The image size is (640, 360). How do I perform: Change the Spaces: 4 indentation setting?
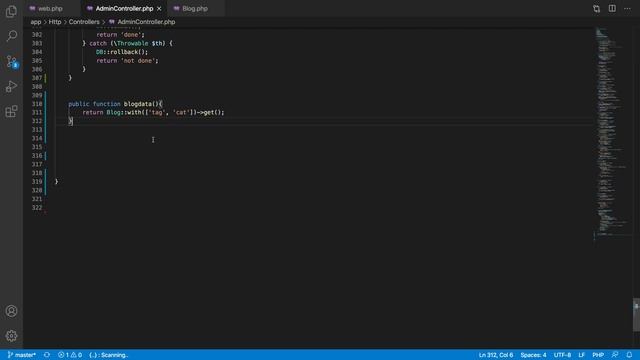coord(533,355)
